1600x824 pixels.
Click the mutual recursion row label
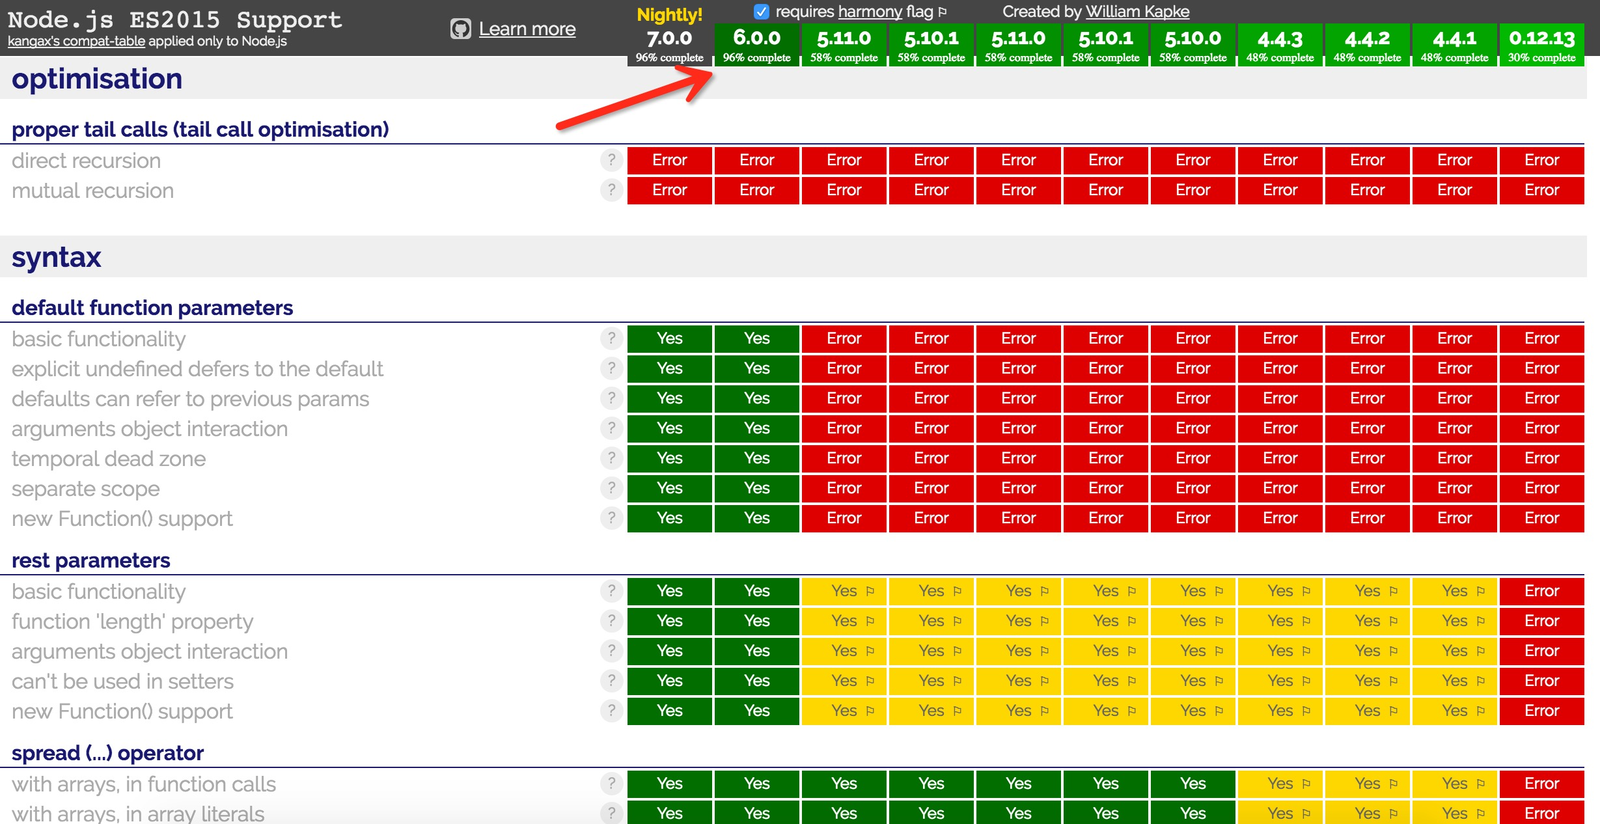coord(93,191)
